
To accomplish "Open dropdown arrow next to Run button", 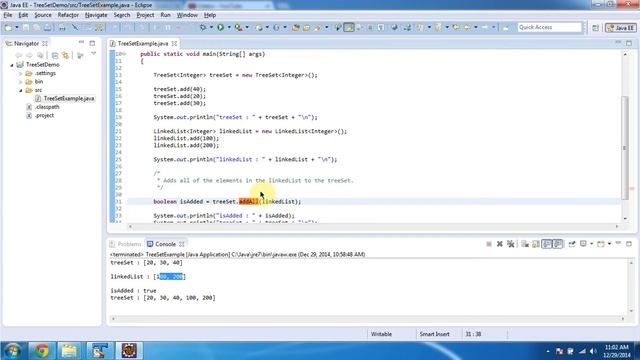I will coord(229,27).
